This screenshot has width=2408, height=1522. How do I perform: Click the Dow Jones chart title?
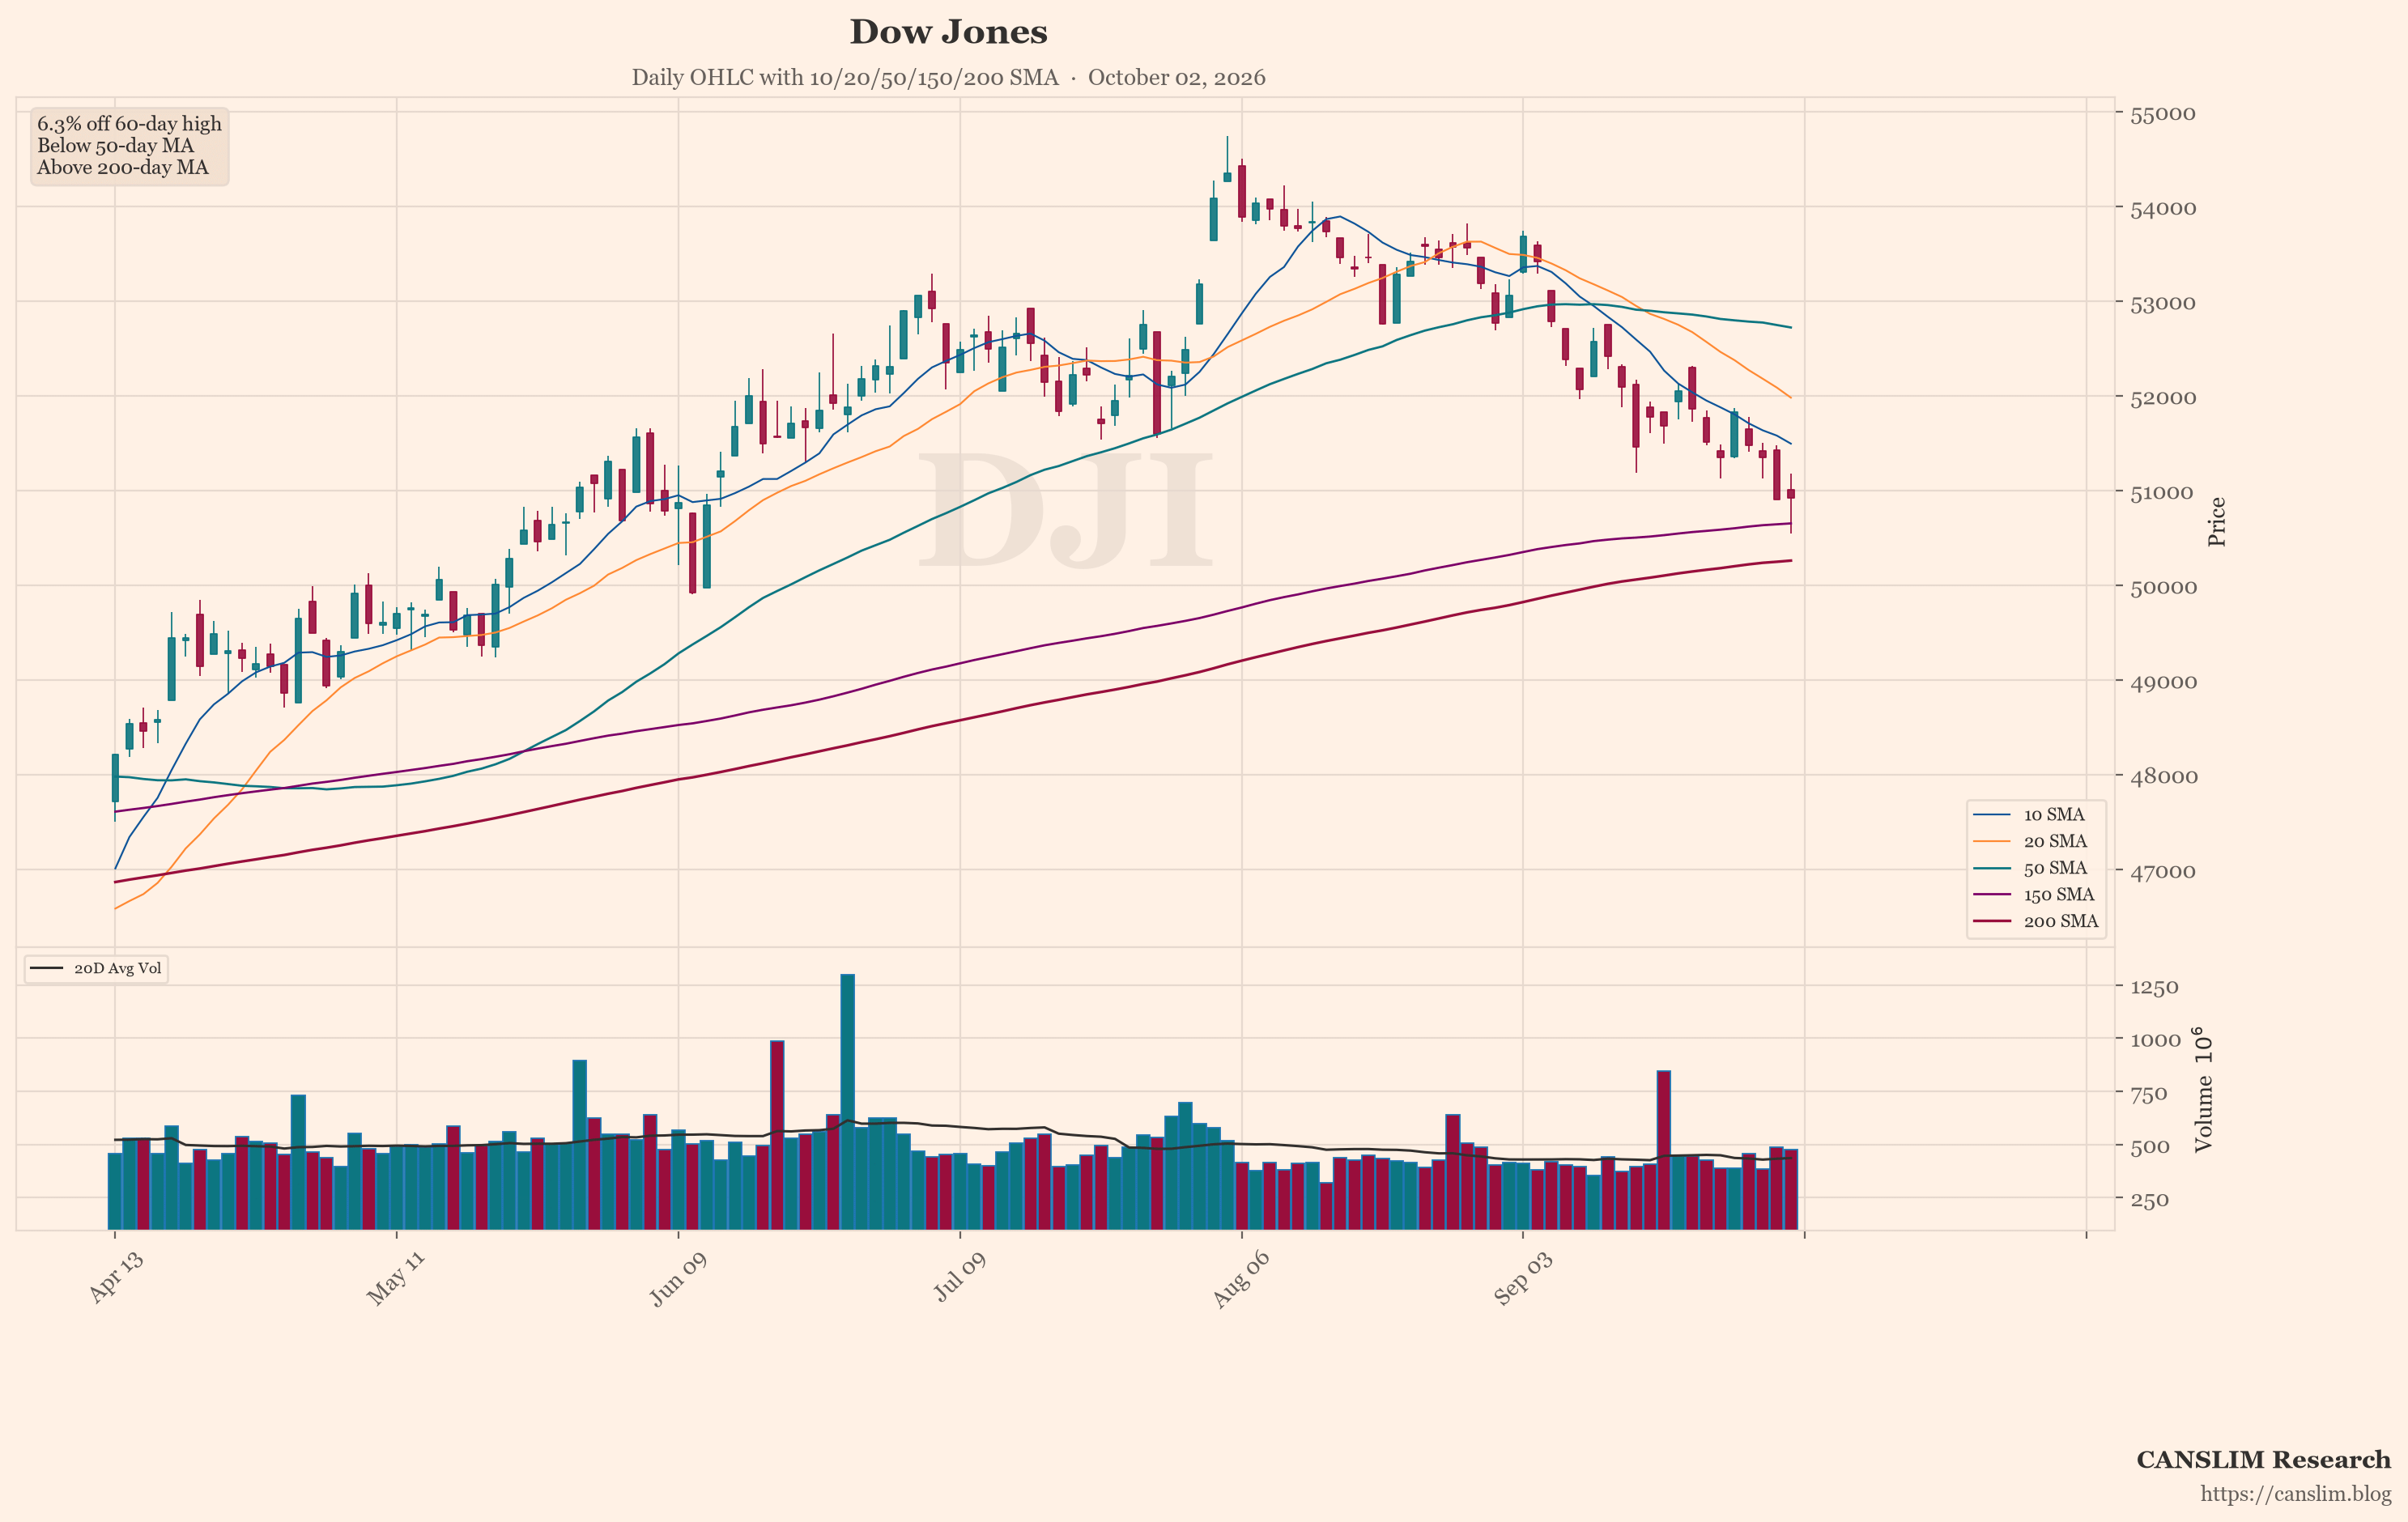pyautogui.click(x=948, y=32)
